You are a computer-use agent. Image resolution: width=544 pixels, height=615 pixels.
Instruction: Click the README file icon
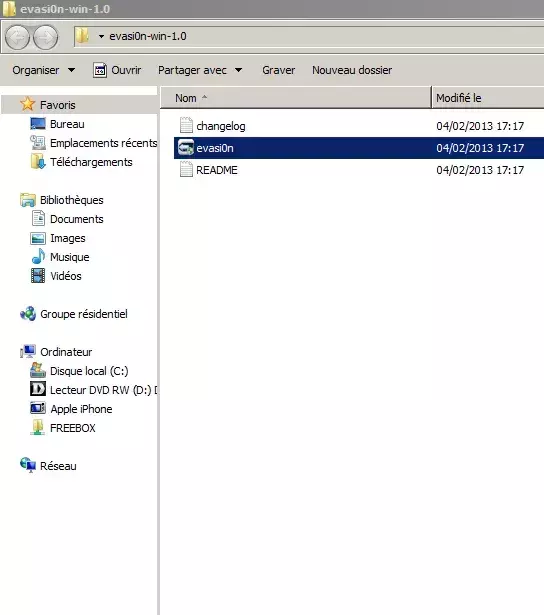186,169
